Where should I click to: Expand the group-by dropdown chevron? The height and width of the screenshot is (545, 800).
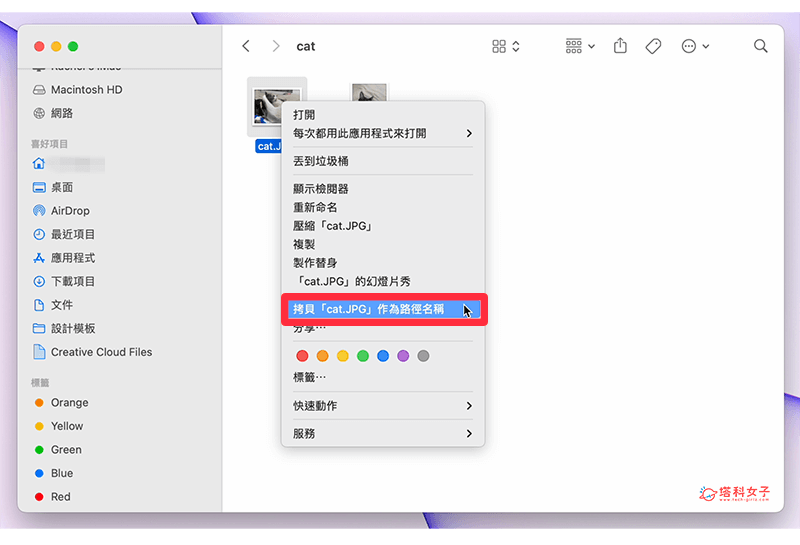(x=591, y=46)
